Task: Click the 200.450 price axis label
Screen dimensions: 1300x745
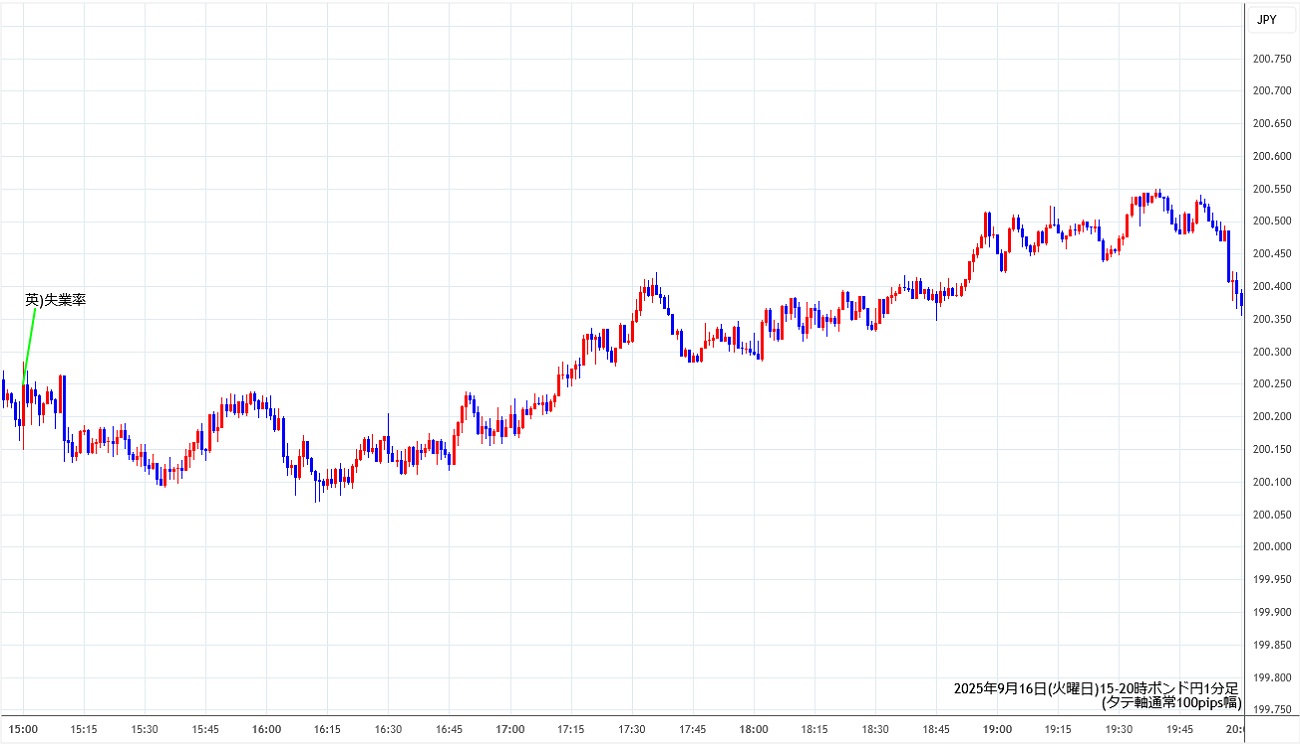Action: click(x=1271, y=254)
